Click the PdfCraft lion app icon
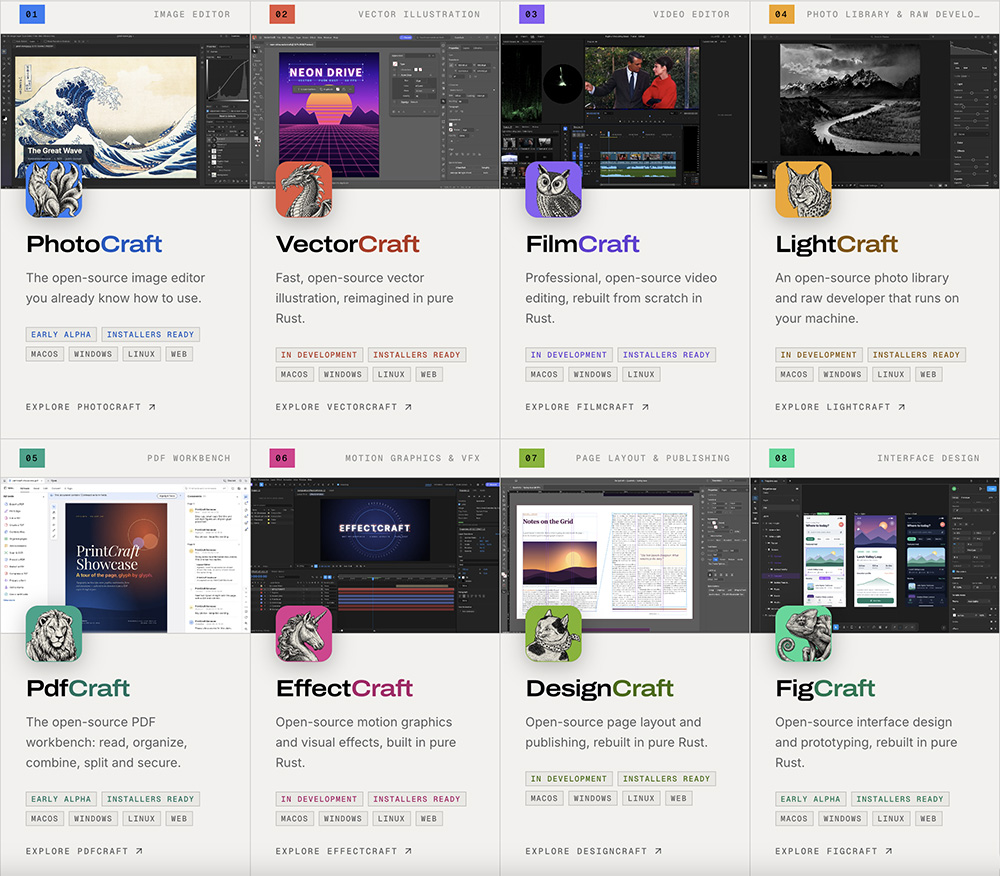 (54, 634)
